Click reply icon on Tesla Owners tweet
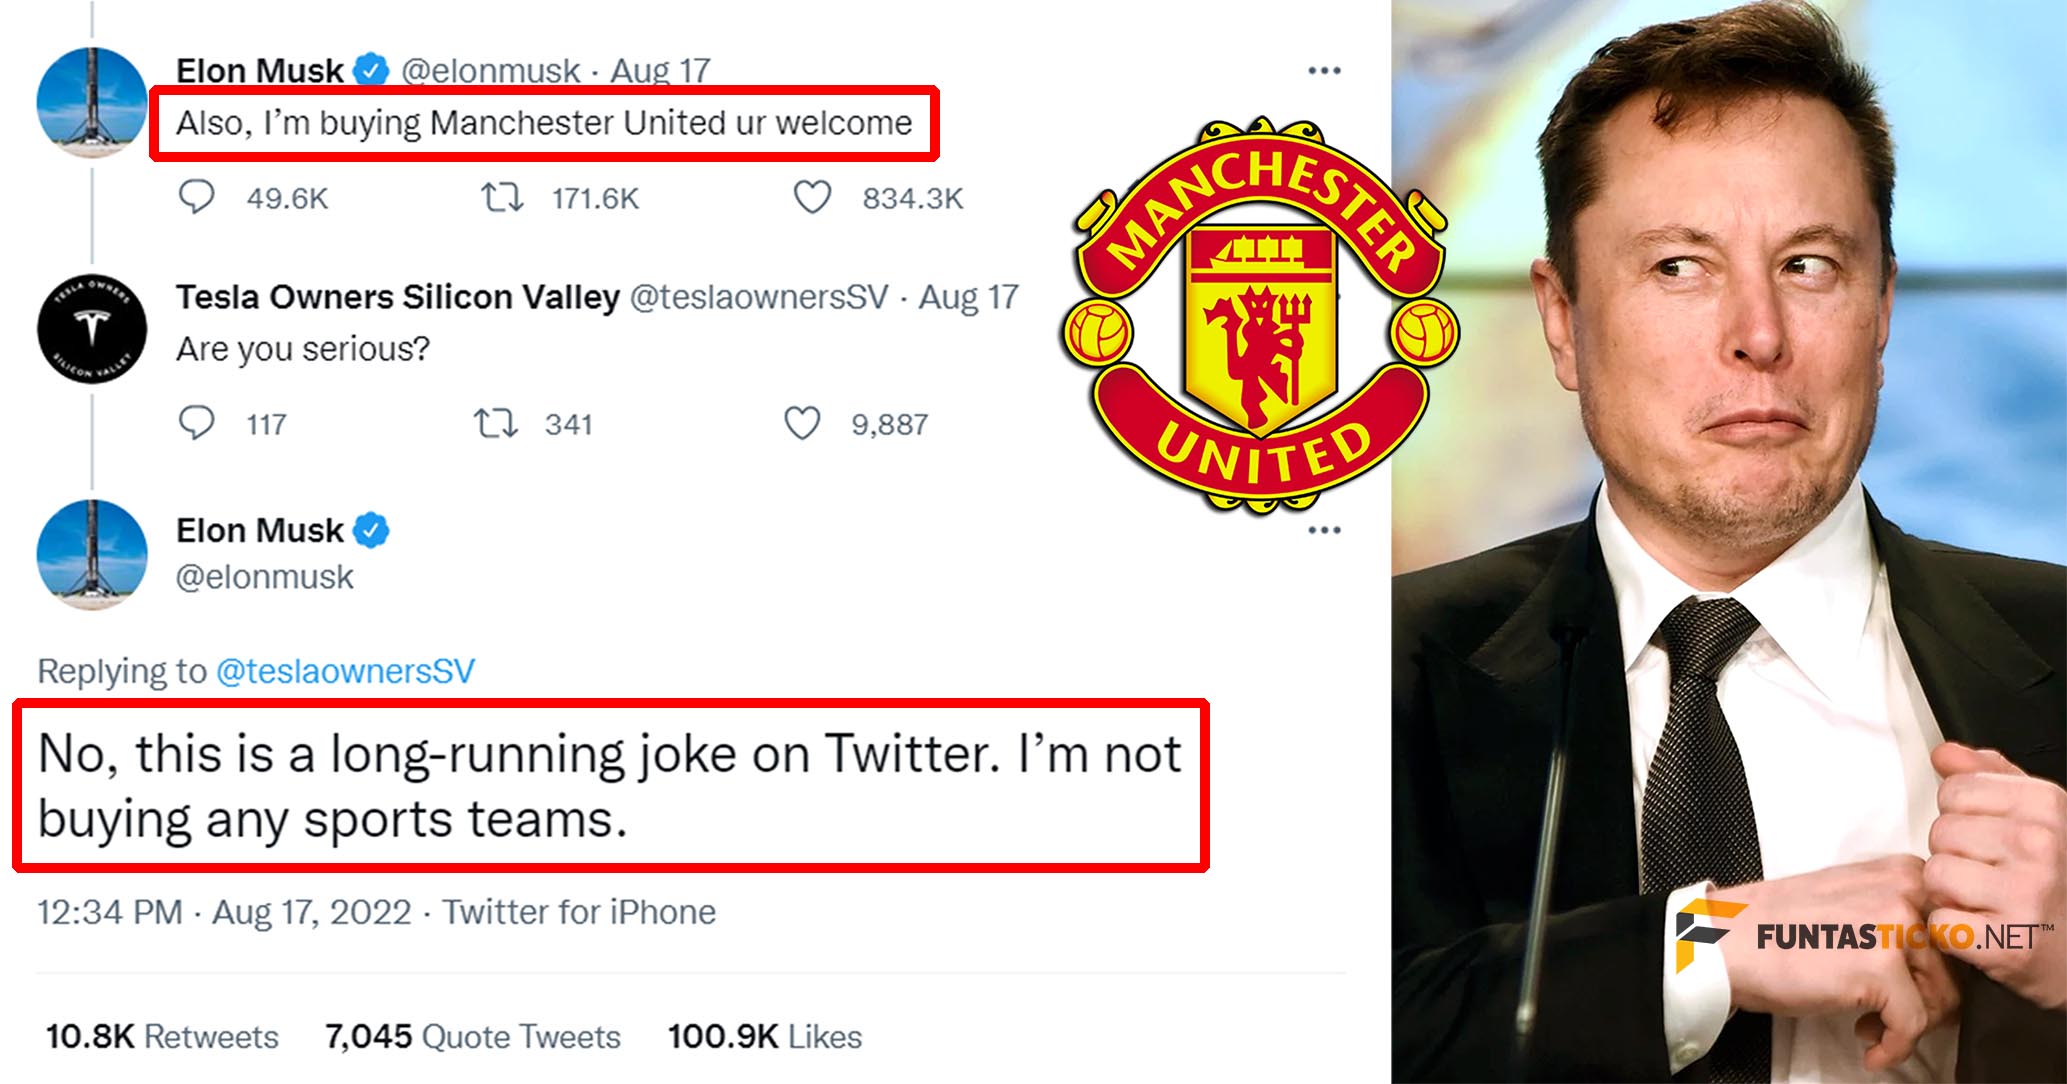This screenshot has height=1084, width=2067. 196,424
